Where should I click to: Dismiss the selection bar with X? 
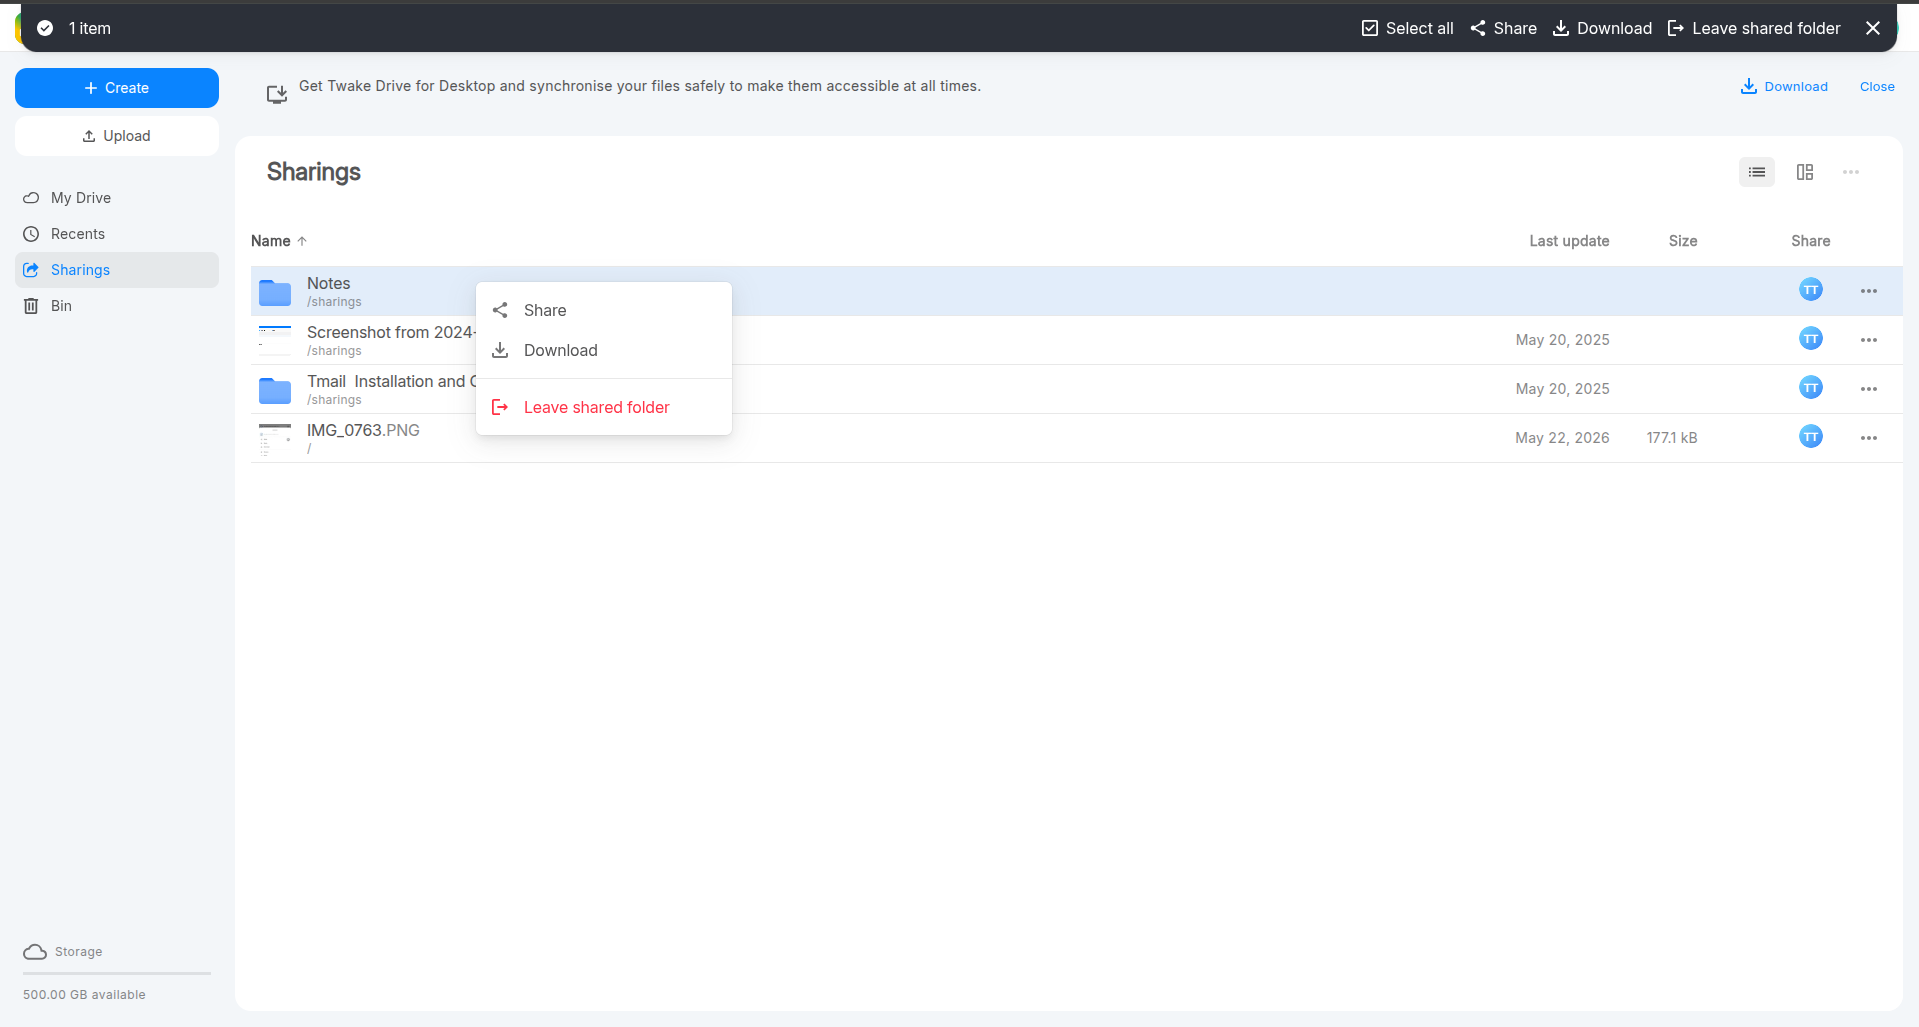pyautogui.click(x=1873, y=28)
